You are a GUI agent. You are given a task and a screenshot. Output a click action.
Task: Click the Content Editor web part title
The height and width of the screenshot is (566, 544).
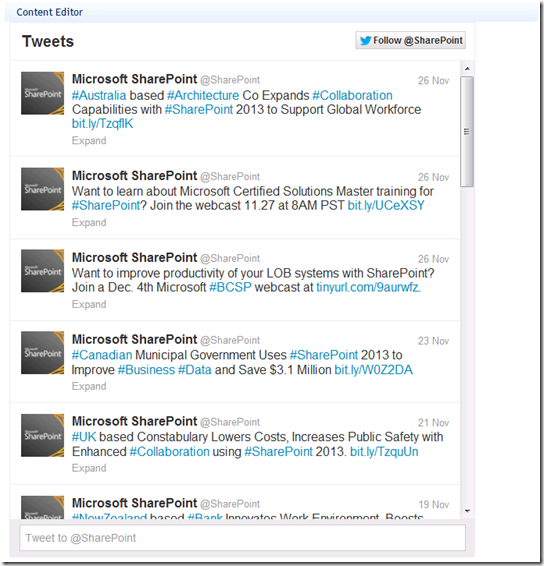point(49,12)
